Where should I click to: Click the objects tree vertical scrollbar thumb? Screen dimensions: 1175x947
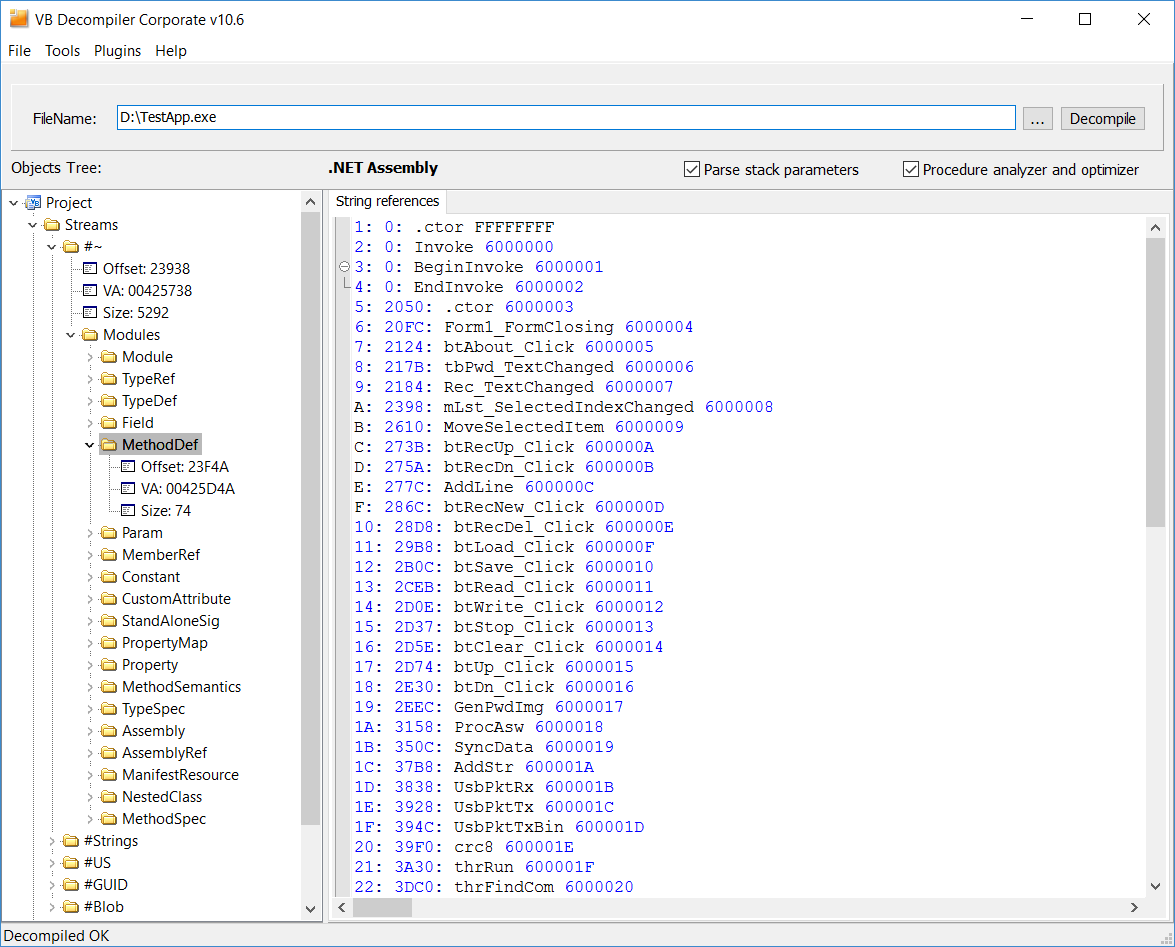pyautogui.click(x=310, y=518)
